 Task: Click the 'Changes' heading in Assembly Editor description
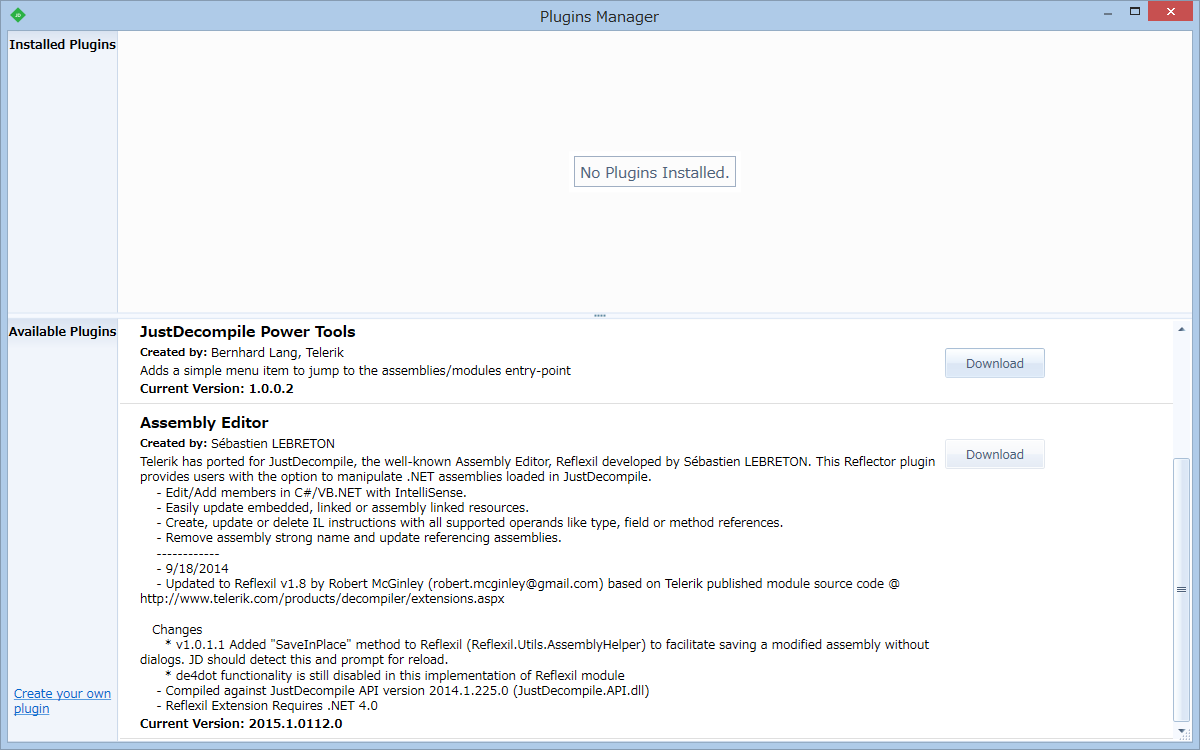177,630
